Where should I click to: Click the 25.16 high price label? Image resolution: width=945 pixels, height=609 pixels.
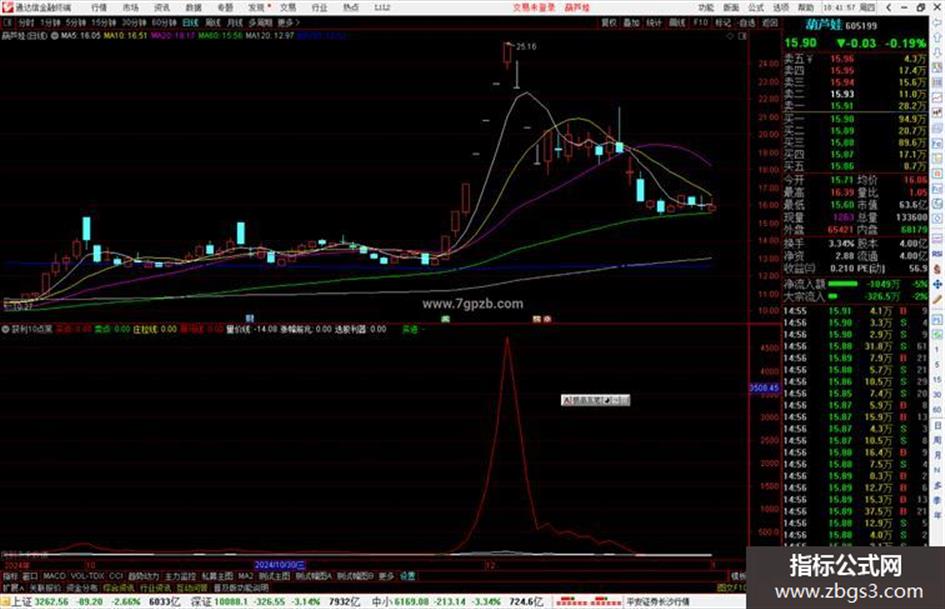pos(526,46)
